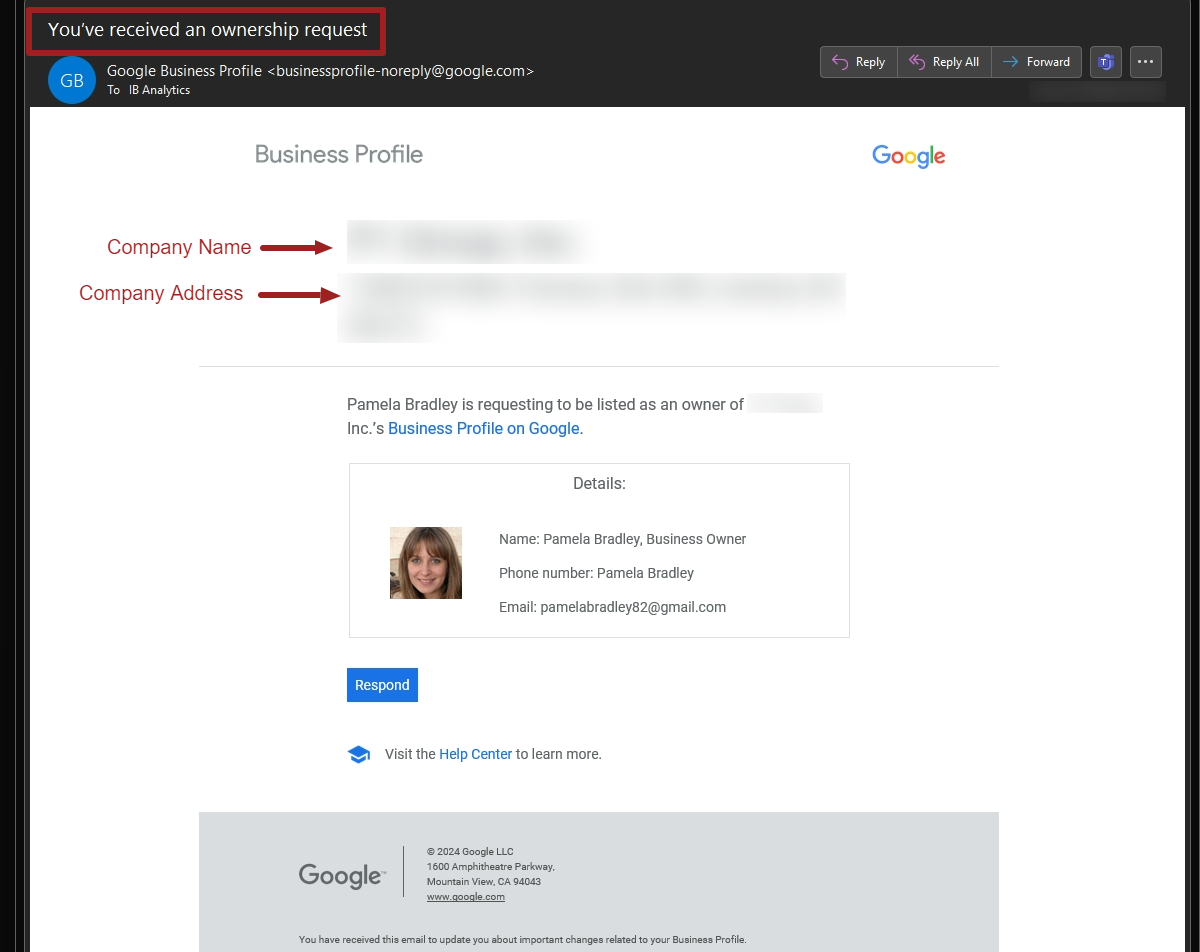Click the Reply arrow icon
The height and width of the screenshot is (952, 1200).
tap(841, 61)
